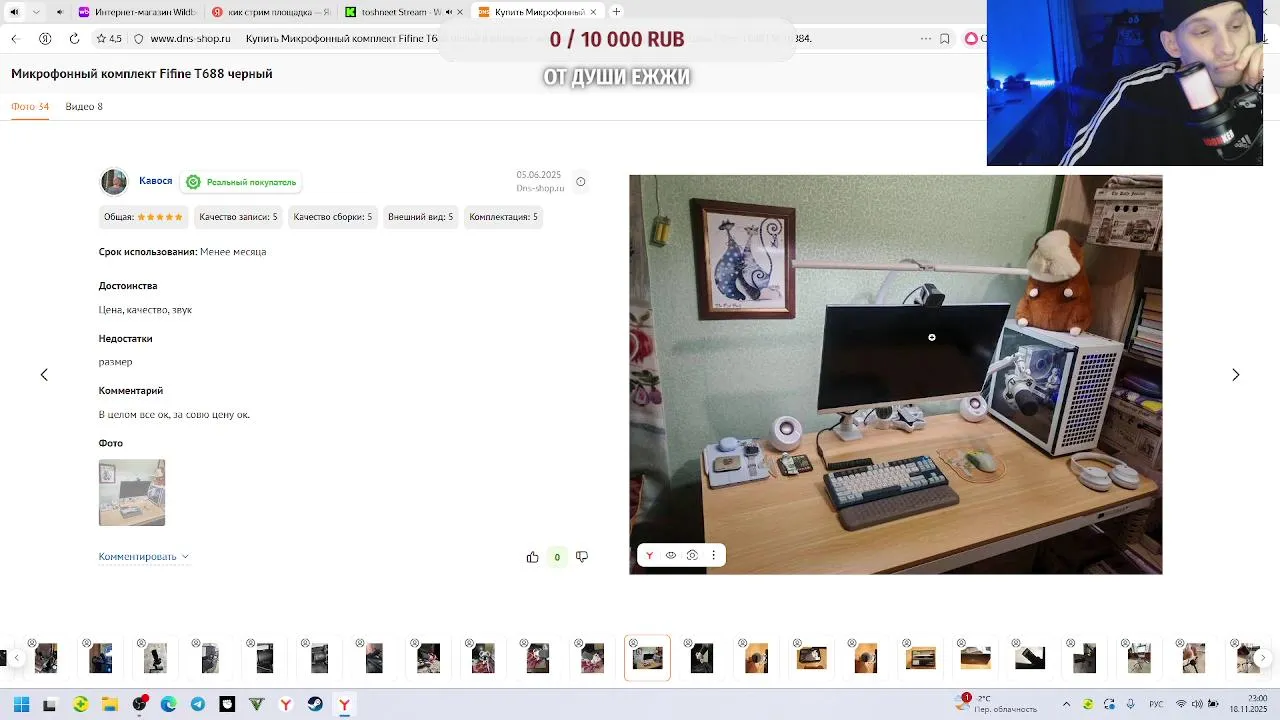The image size is (1280, 720).
Task: Dislike the review with thumbs down
Action: pos(582,557)
